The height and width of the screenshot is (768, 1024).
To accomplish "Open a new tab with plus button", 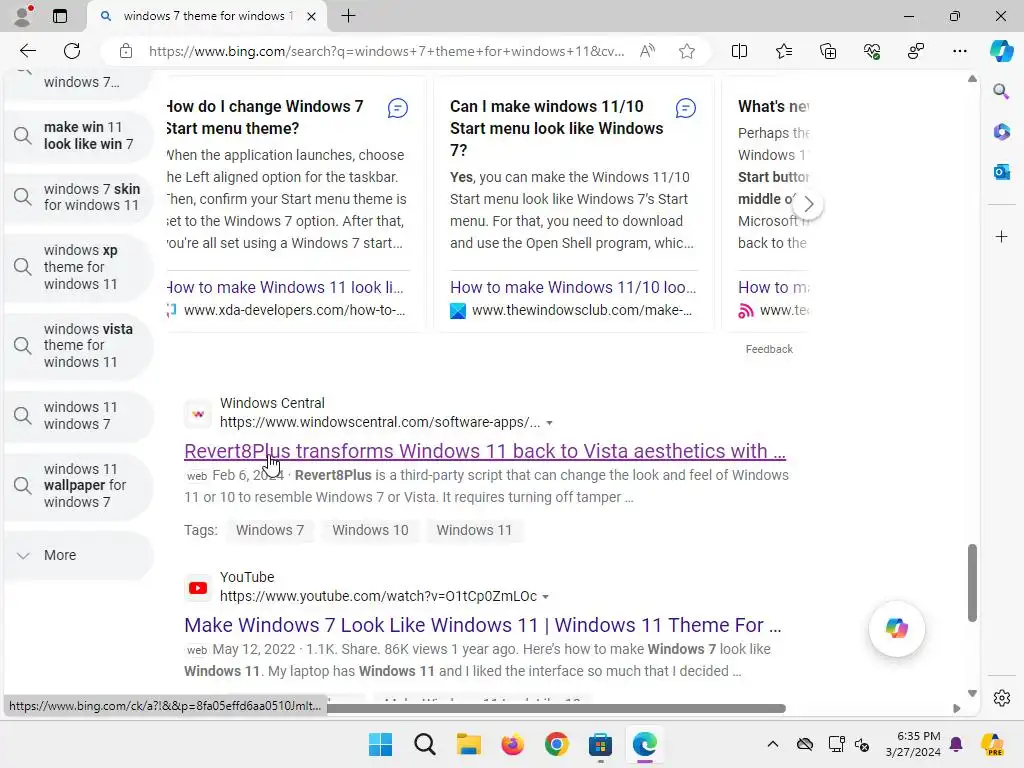I will pos(349,16).
